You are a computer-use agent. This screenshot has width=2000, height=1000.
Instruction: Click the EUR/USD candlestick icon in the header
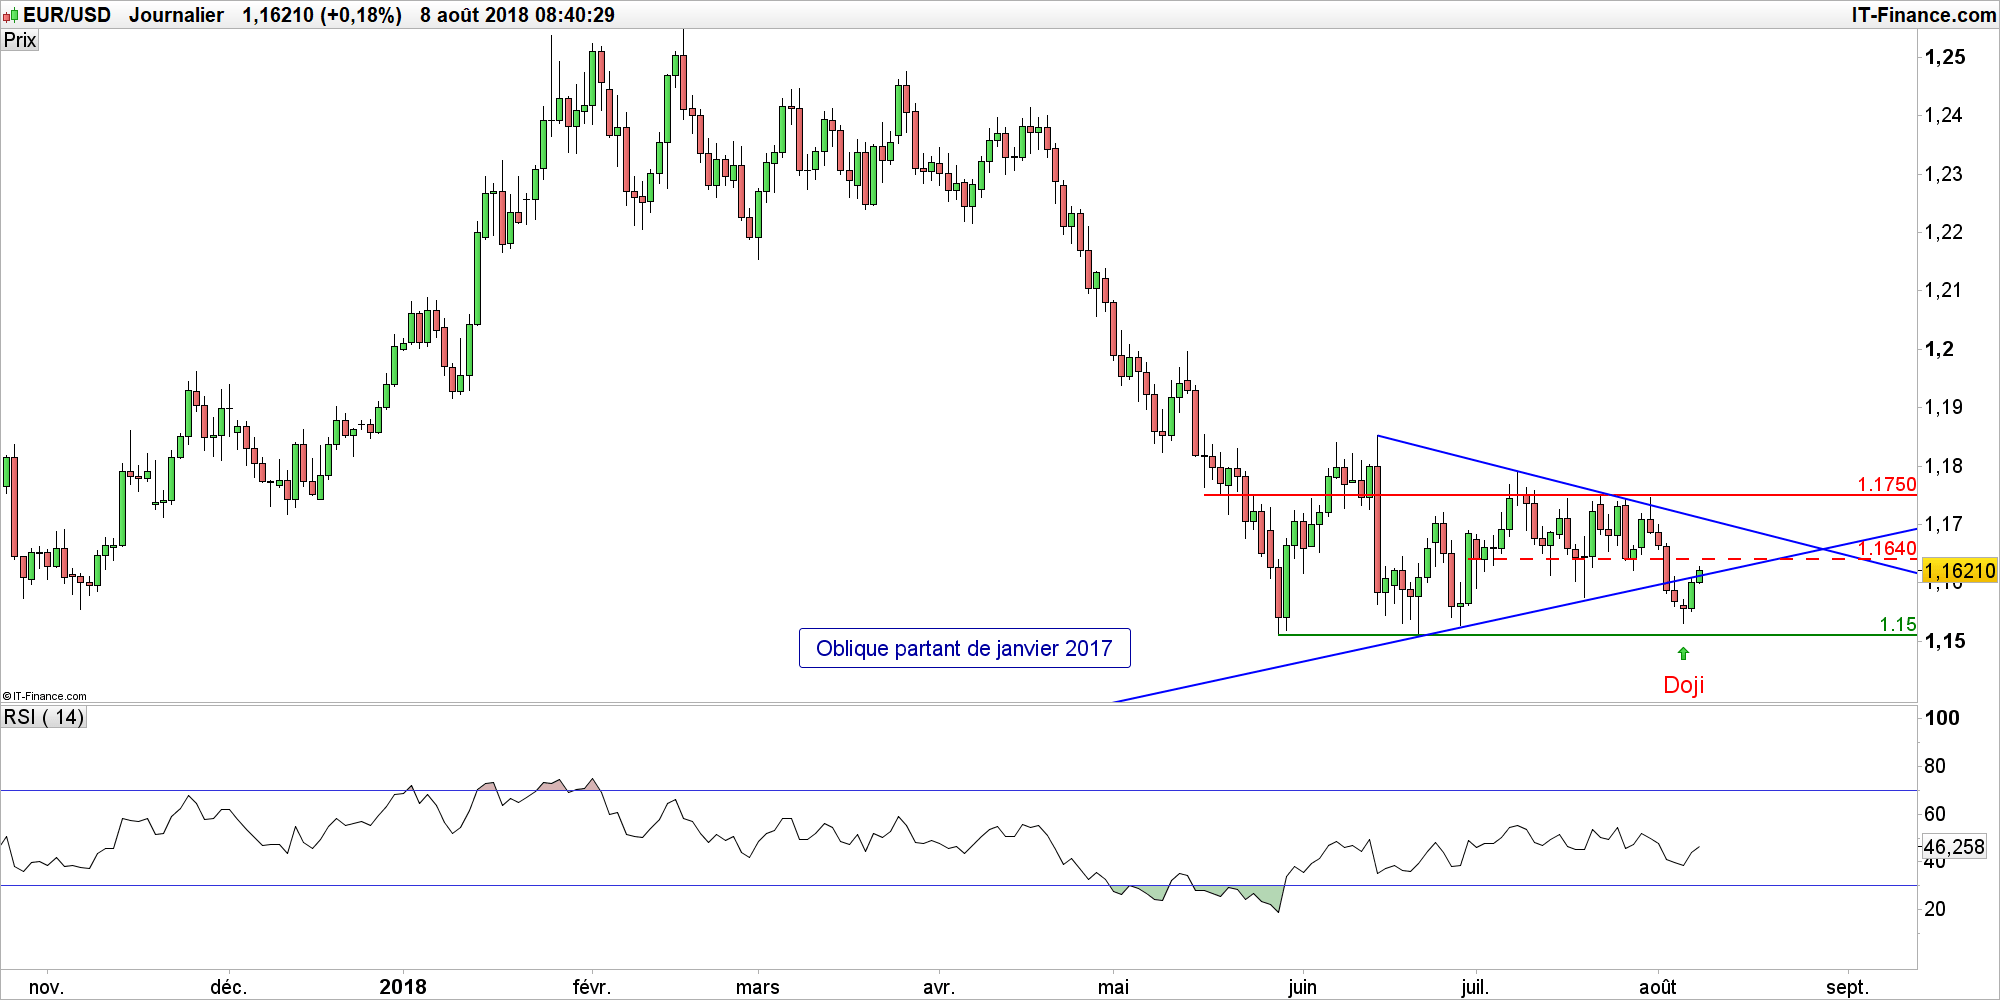click(10, 15)
